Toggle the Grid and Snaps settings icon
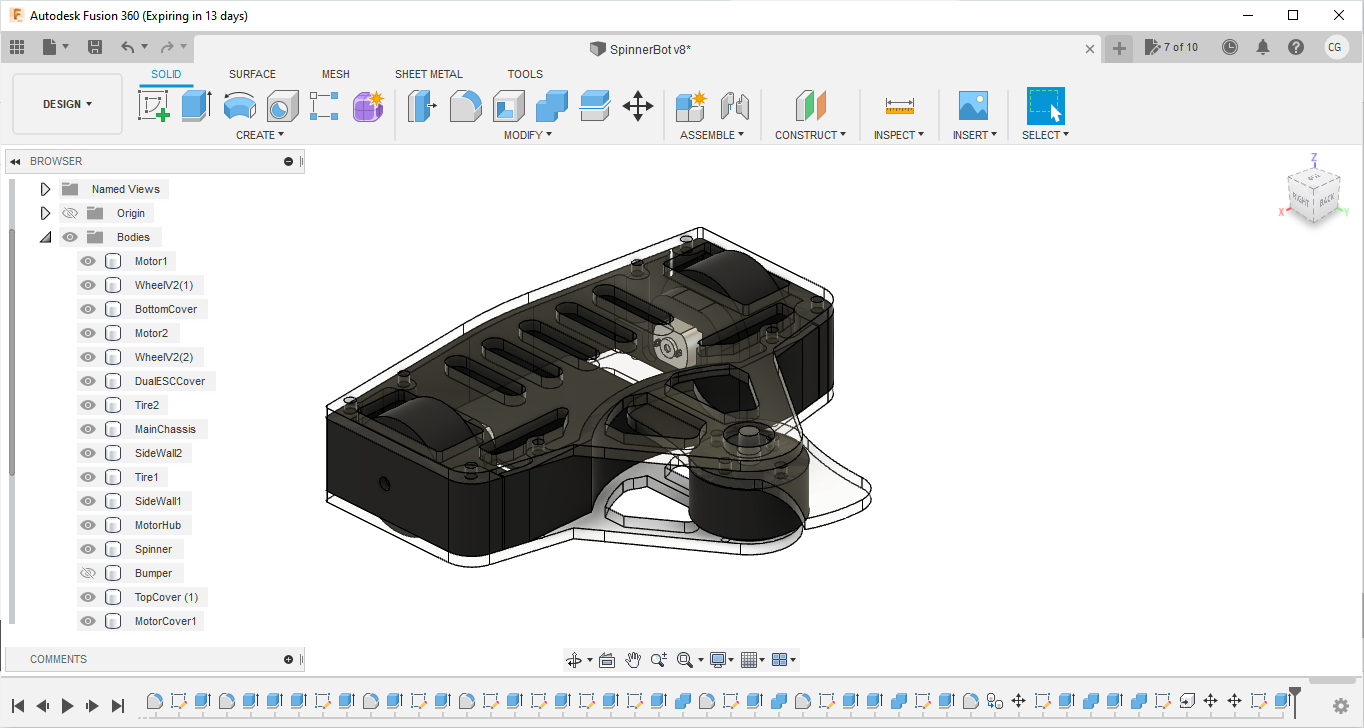Screen dimensions: 1364x728 751,659
